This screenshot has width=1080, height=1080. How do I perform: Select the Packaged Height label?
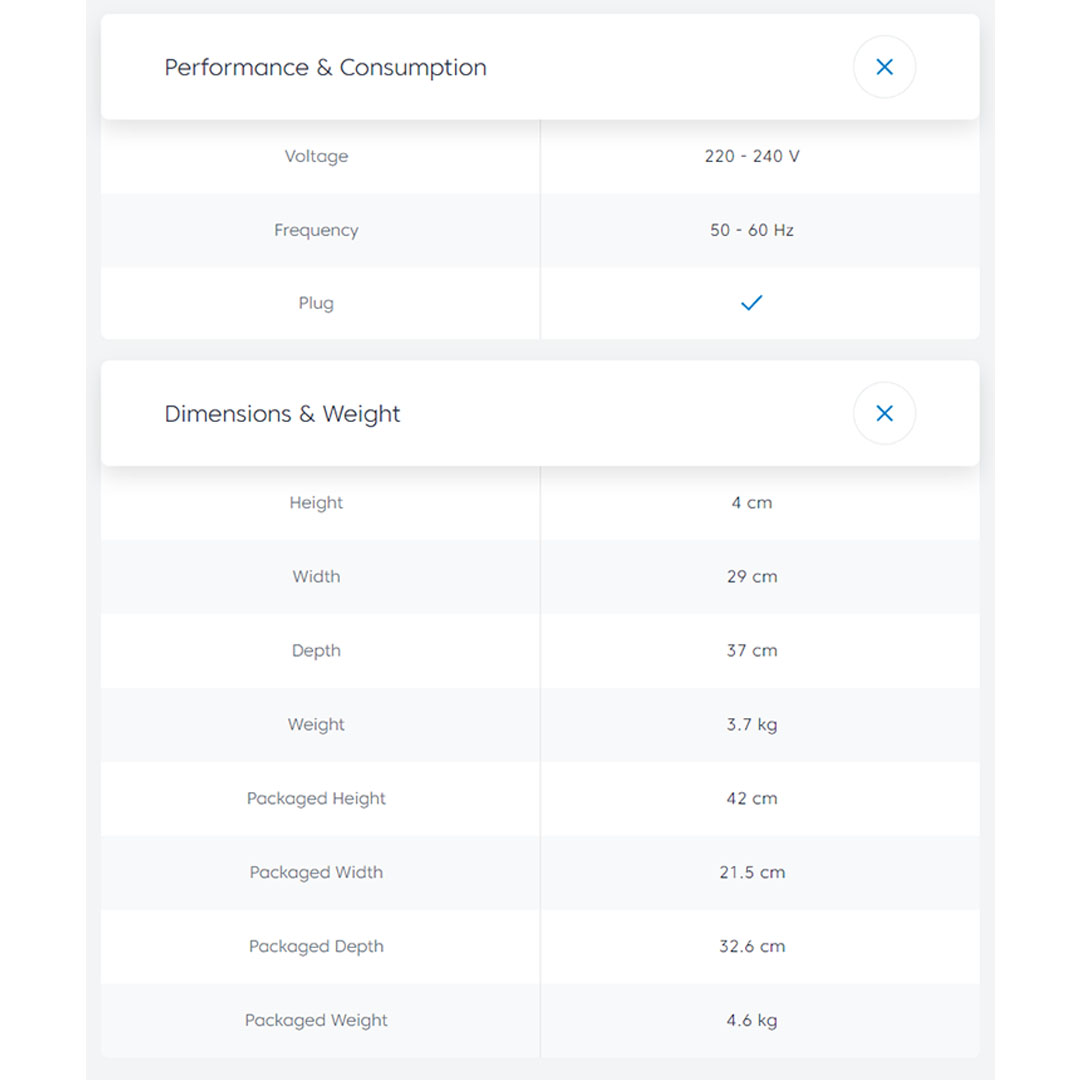click(316, 799)
